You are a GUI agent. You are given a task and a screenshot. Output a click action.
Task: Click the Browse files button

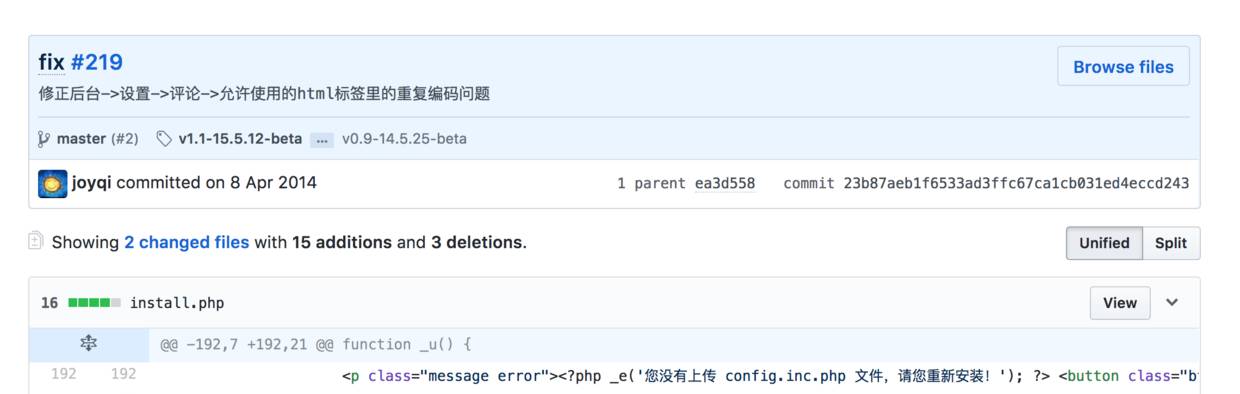pos(1123,67)
